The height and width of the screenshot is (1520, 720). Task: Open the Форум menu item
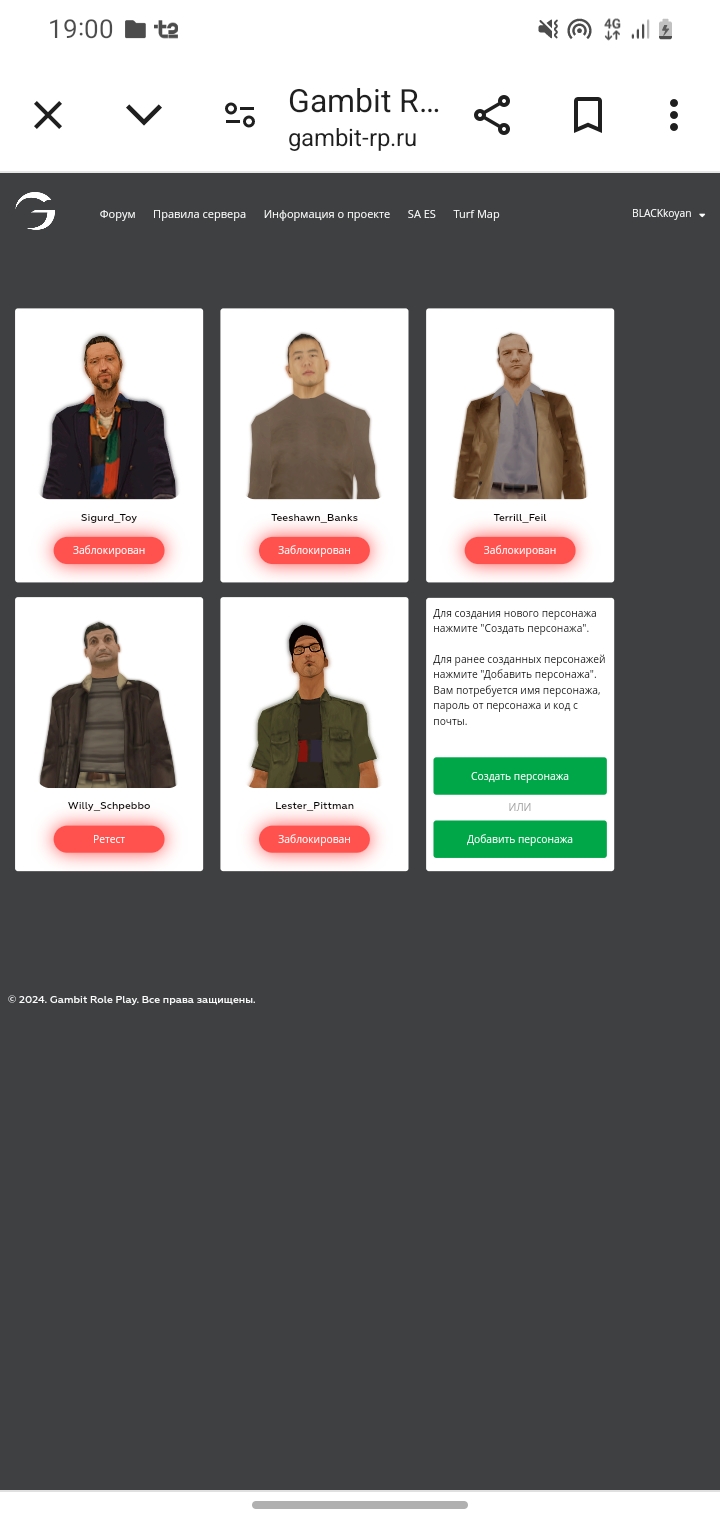[x=117, y=214]
